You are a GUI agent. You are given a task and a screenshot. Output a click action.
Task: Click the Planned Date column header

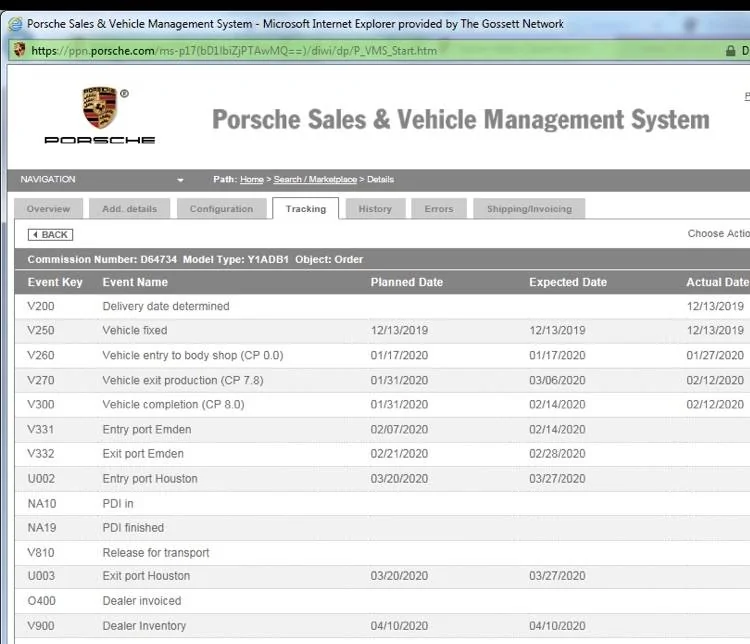407,282
